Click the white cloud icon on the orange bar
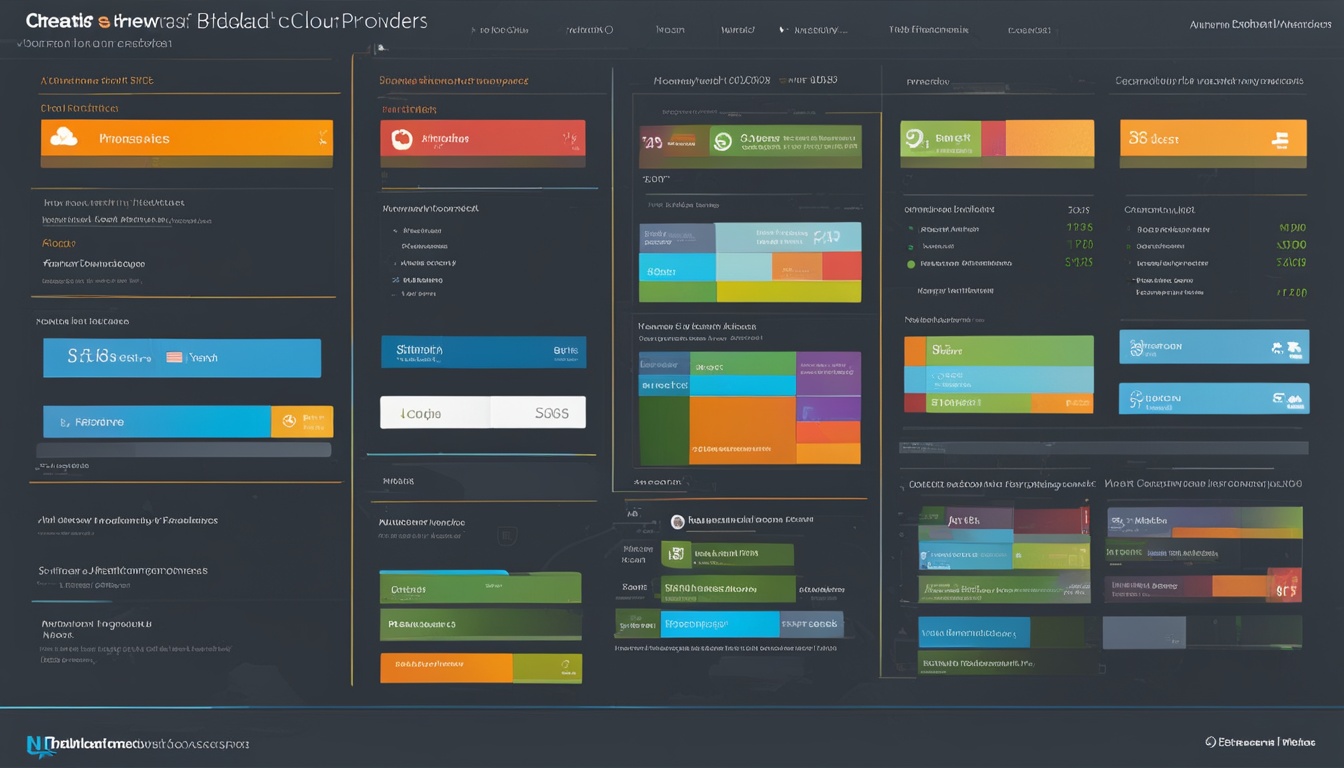Screen dimensions: 1344x768 click(x=63, y=137)
